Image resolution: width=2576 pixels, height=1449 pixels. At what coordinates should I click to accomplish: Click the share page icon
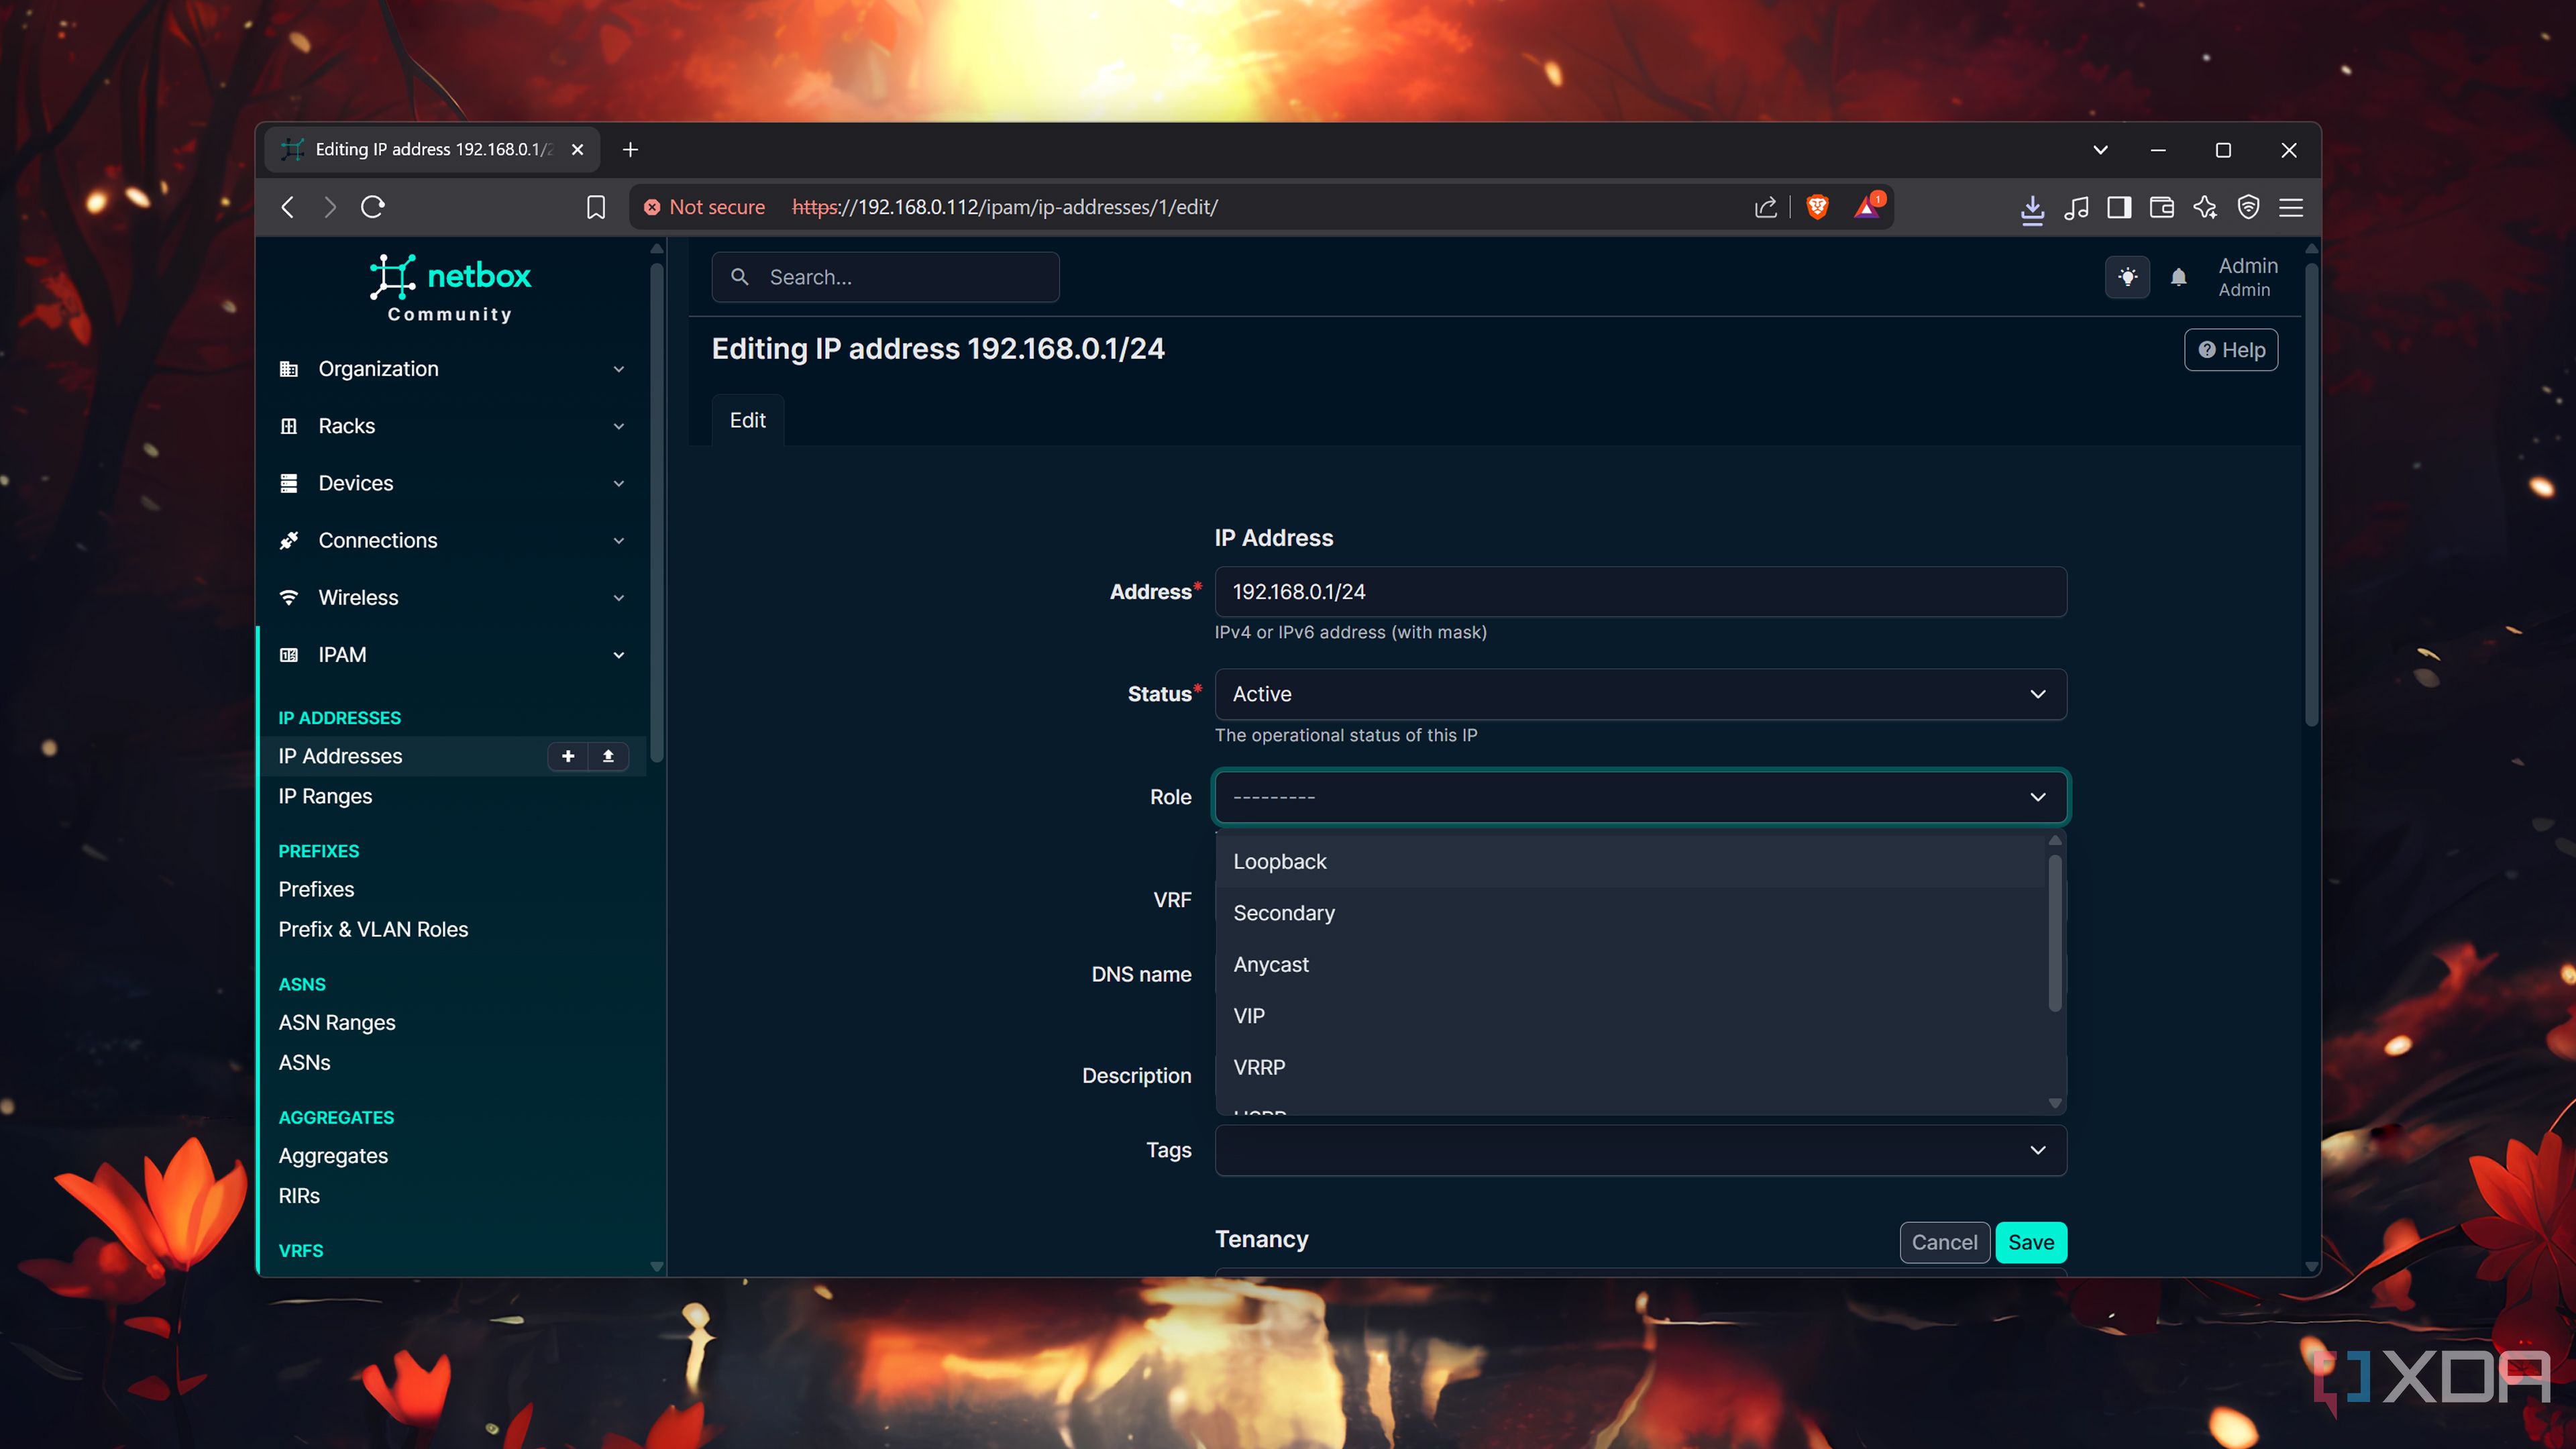(1765, 207)
